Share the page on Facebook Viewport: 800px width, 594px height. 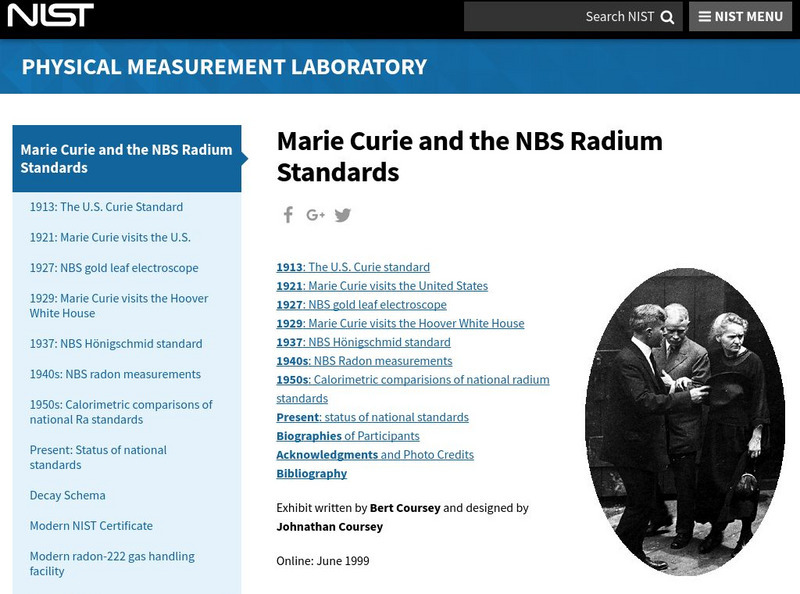[287, 214]
